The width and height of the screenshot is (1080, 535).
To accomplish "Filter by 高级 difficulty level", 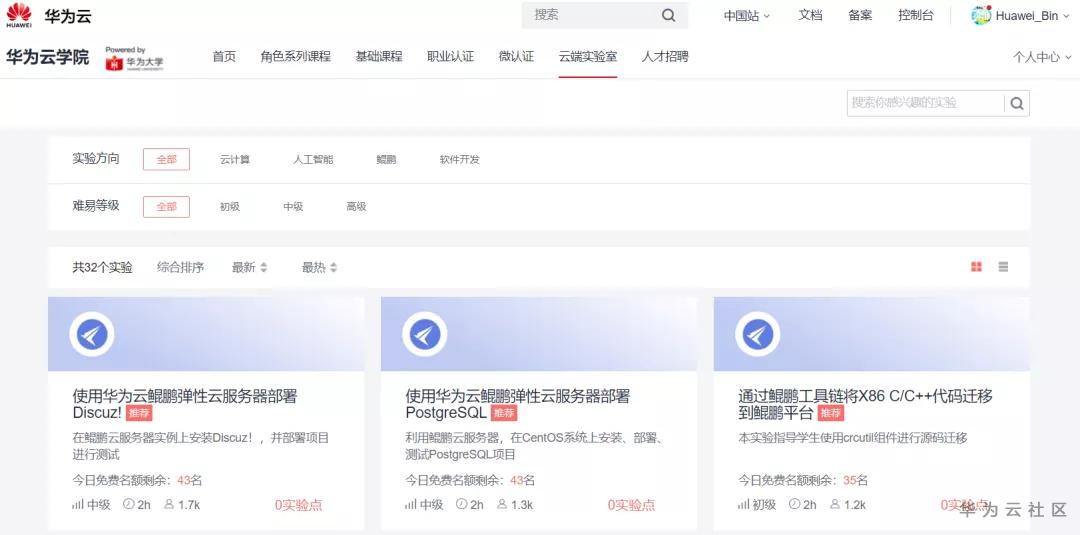I will coord(356,207).
